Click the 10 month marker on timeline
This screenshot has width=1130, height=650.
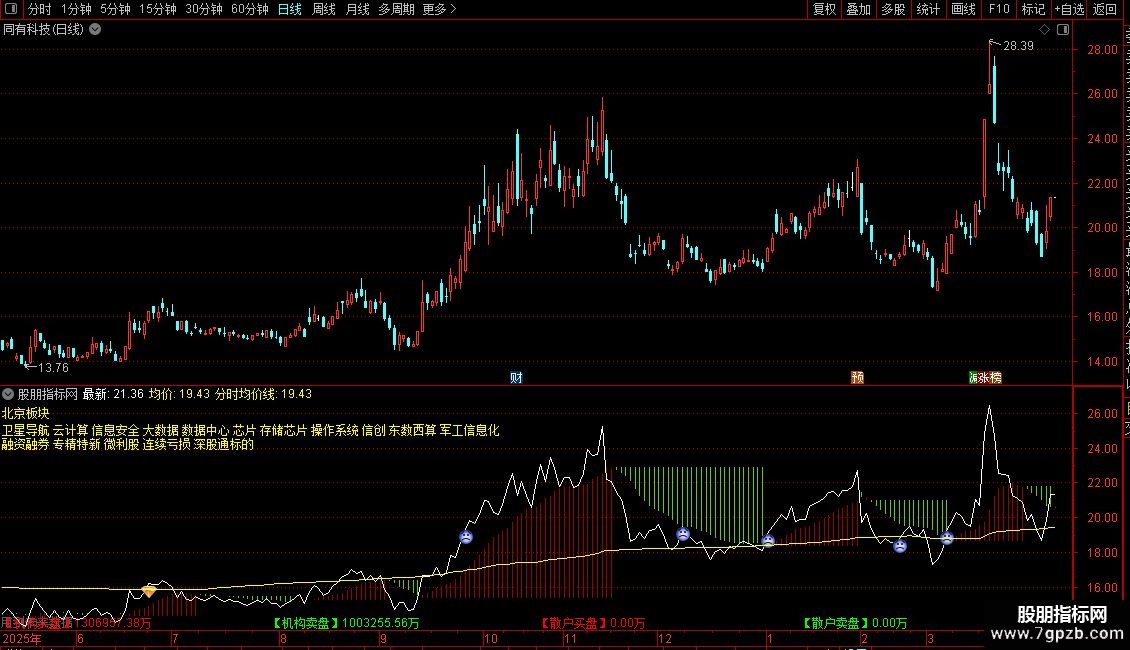point(491,638)
